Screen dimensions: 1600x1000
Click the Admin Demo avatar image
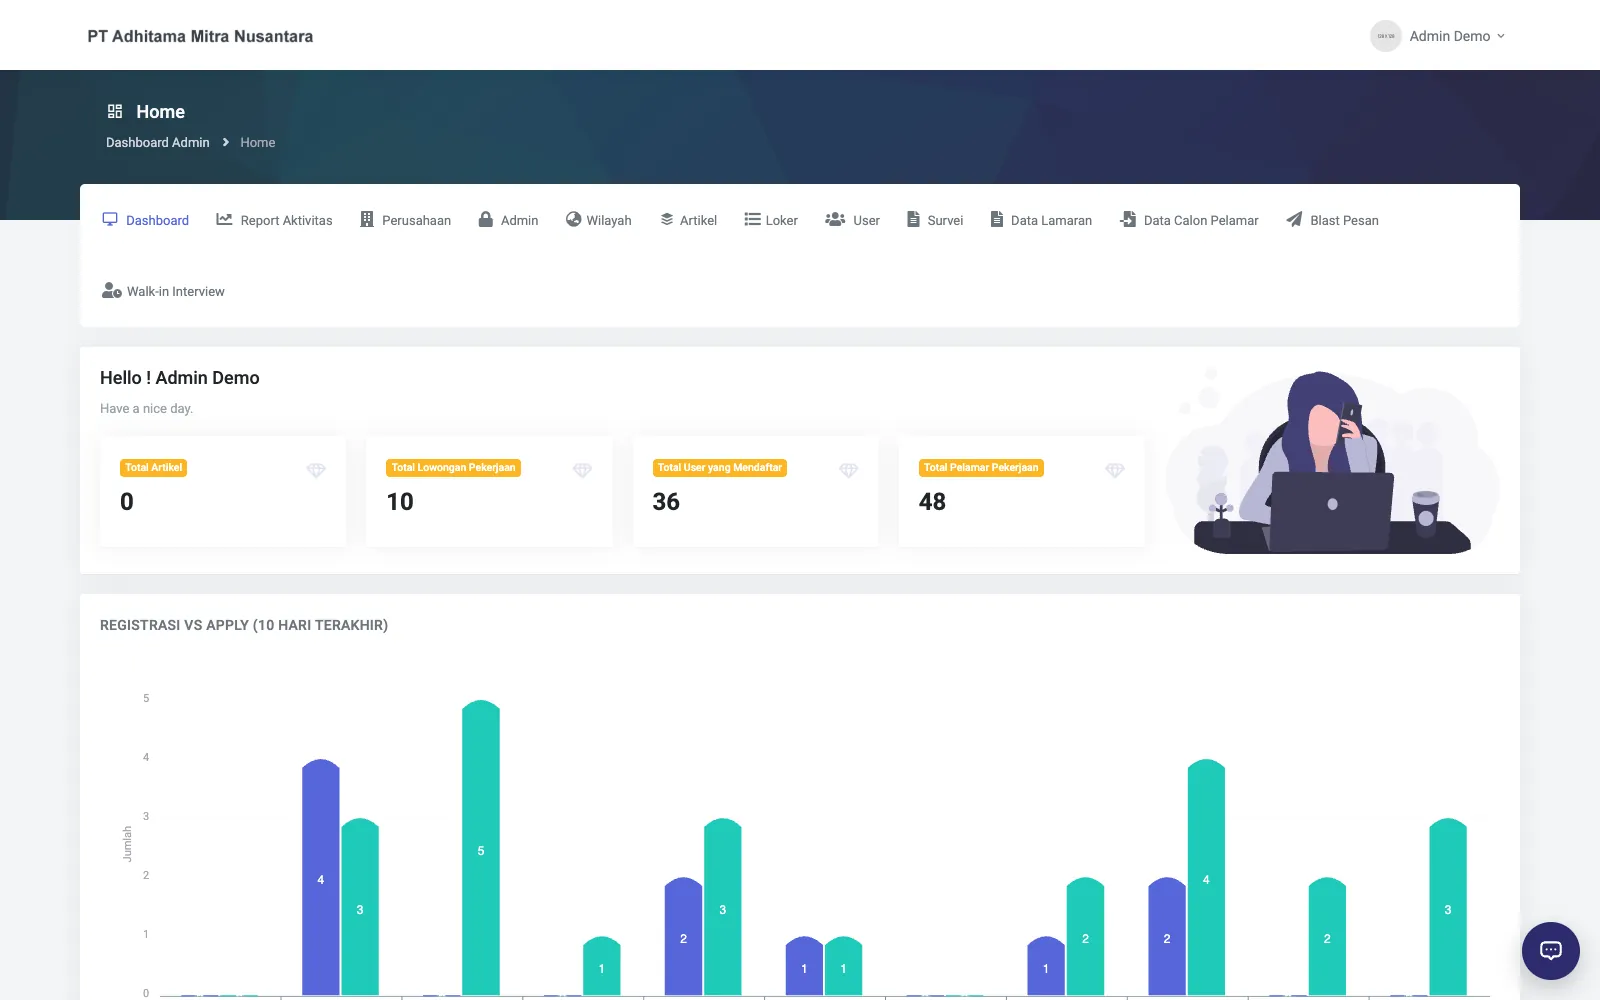tap(1386, 36)
